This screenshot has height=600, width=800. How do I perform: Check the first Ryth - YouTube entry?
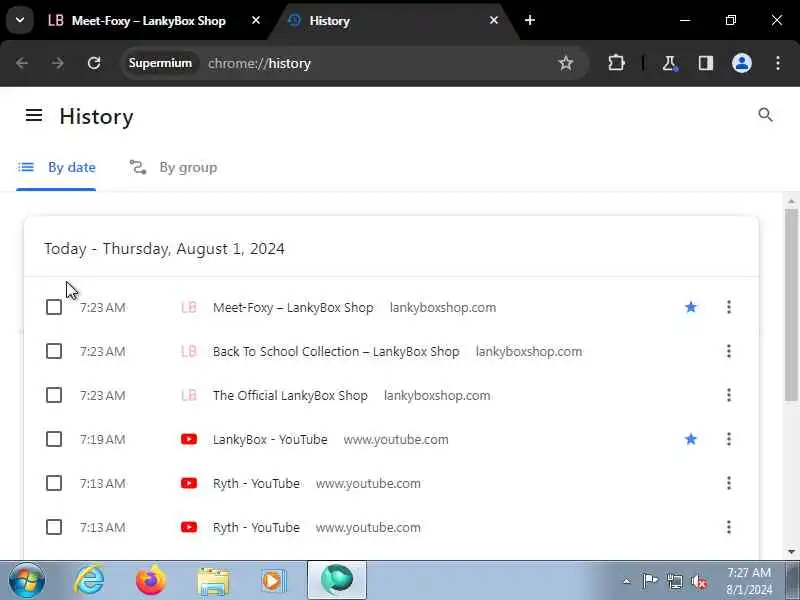pyautogui.click(x=54, y=483)
